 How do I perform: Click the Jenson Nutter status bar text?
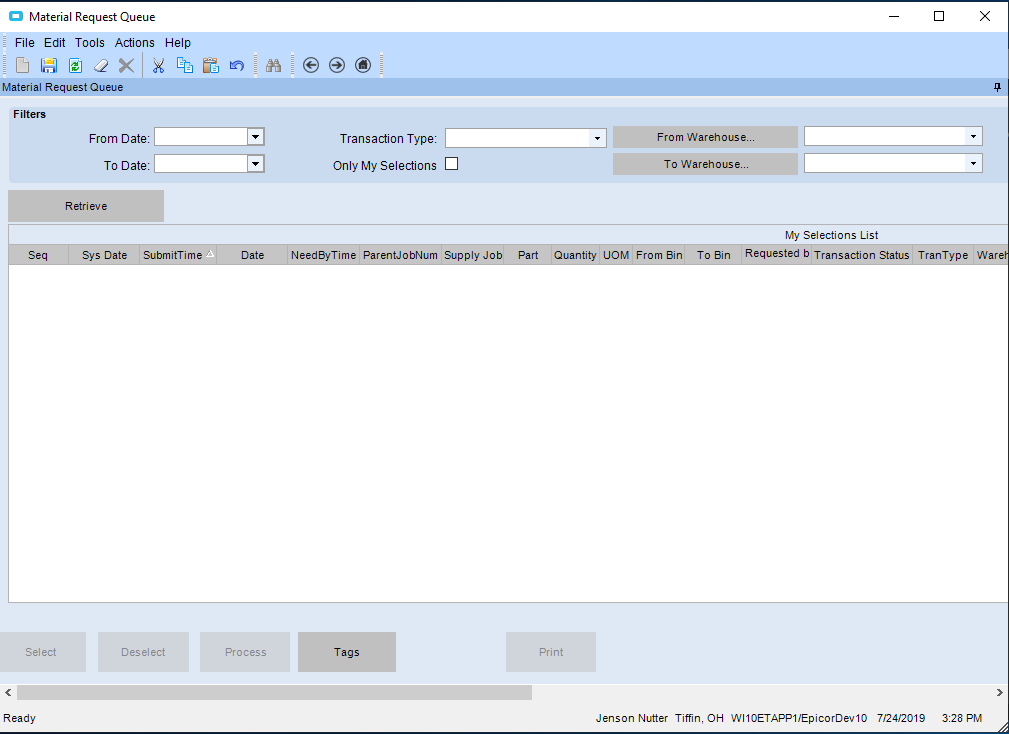point(632,718)
